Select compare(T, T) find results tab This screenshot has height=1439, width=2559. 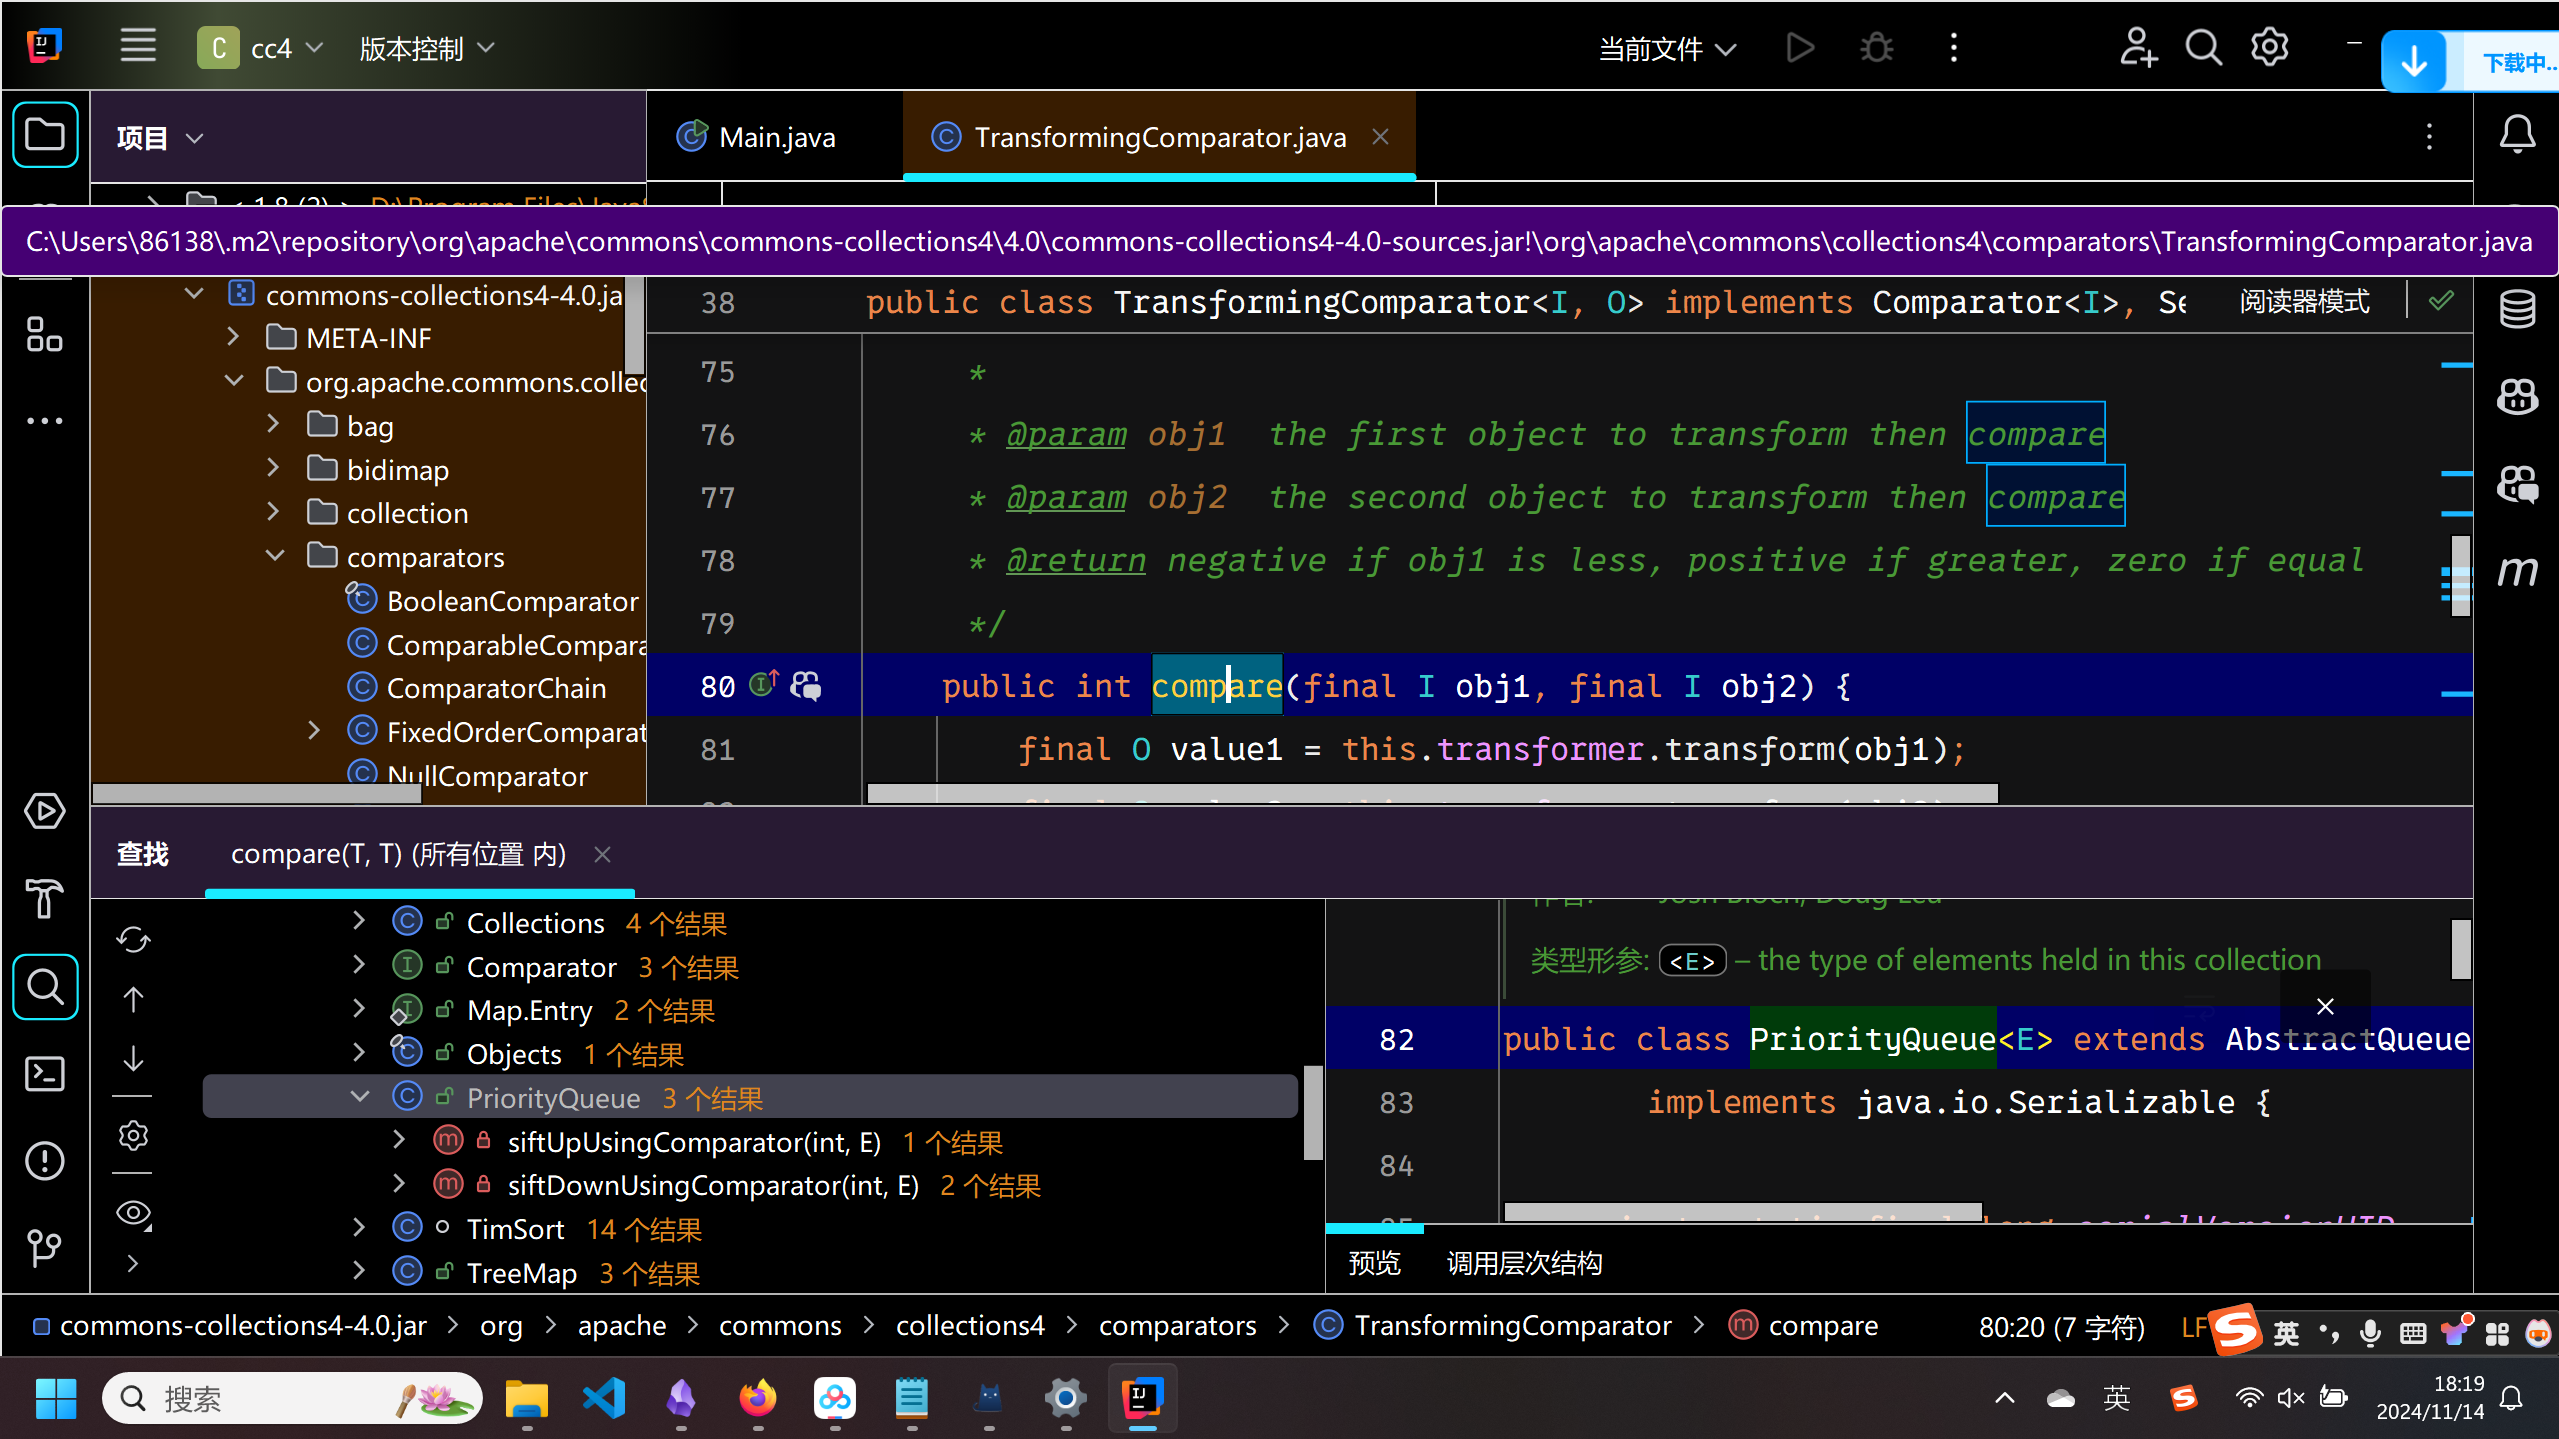coord(399,854)
